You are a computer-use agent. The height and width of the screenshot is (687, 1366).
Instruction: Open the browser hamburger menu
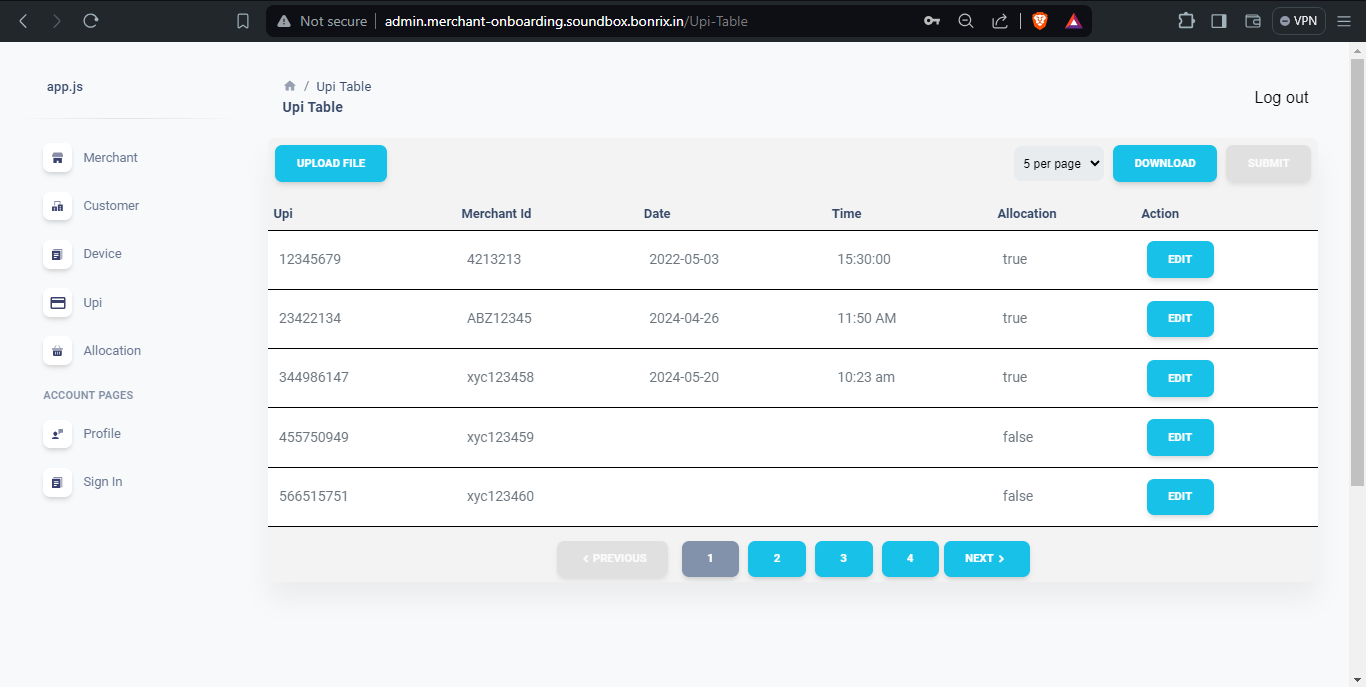coord(1344,20)
